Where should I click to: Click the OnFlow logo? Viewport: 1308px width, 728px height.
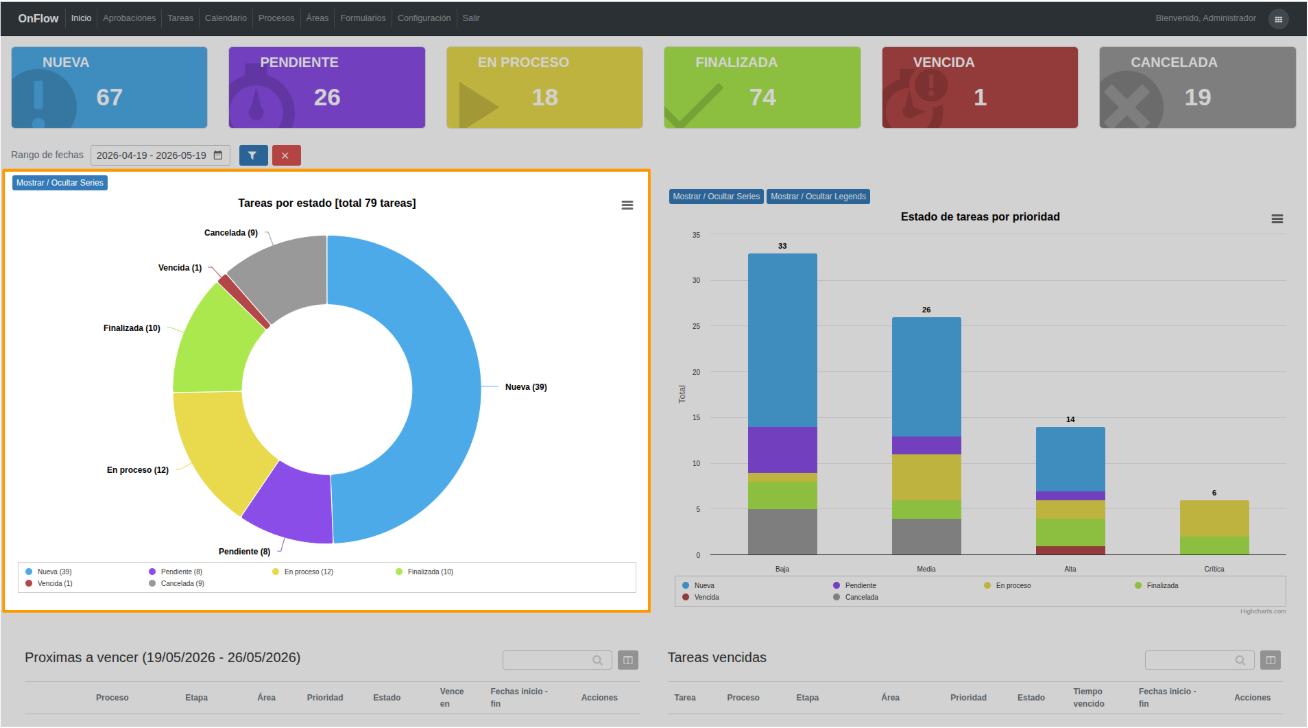(x=38, y=18)
